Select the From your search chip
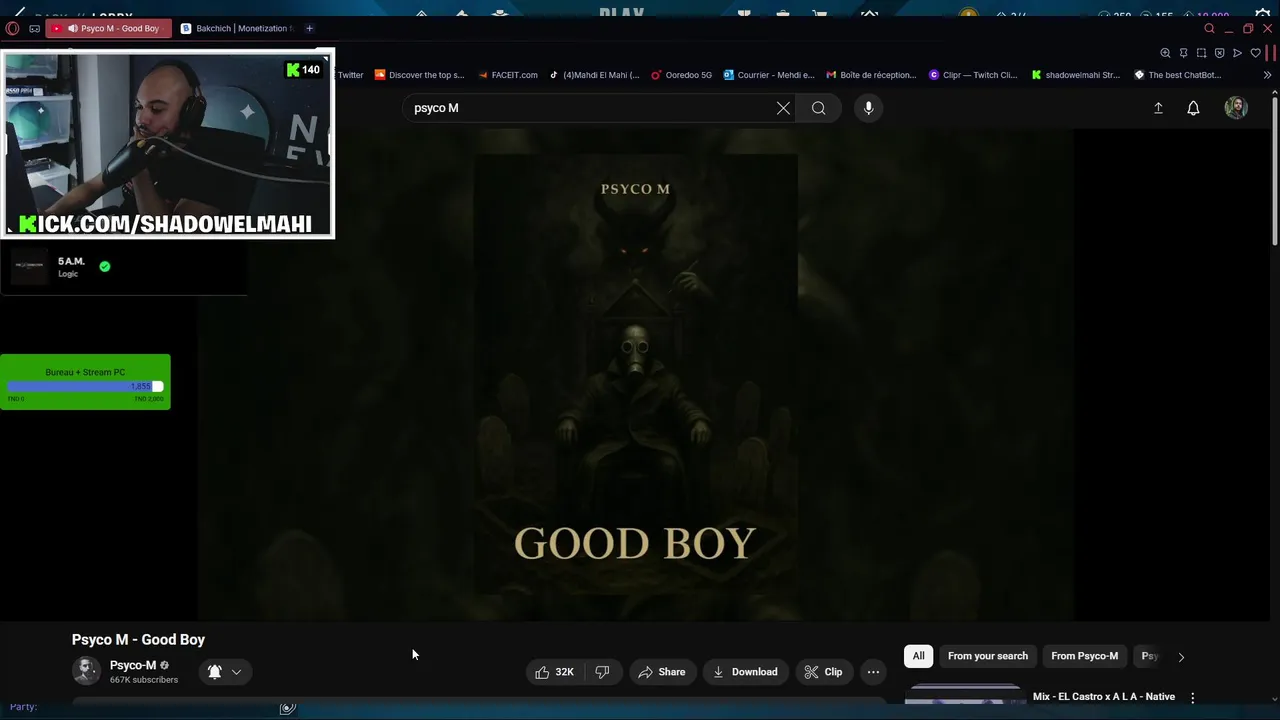The height and width of the screenshot is (720, 1280). tap(988, 656)
